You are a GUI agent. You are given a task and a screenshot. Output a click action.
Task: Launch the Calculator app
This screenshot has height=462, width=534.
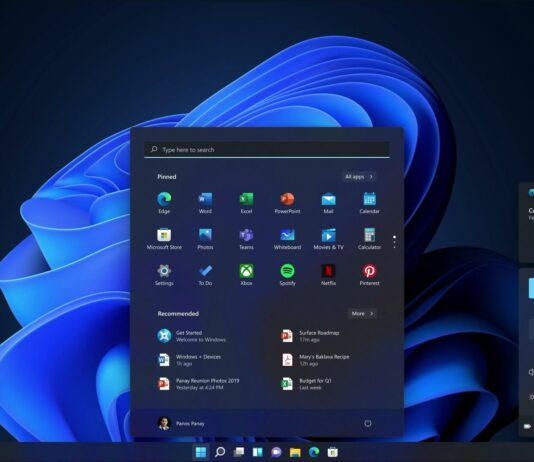(370, 239)
